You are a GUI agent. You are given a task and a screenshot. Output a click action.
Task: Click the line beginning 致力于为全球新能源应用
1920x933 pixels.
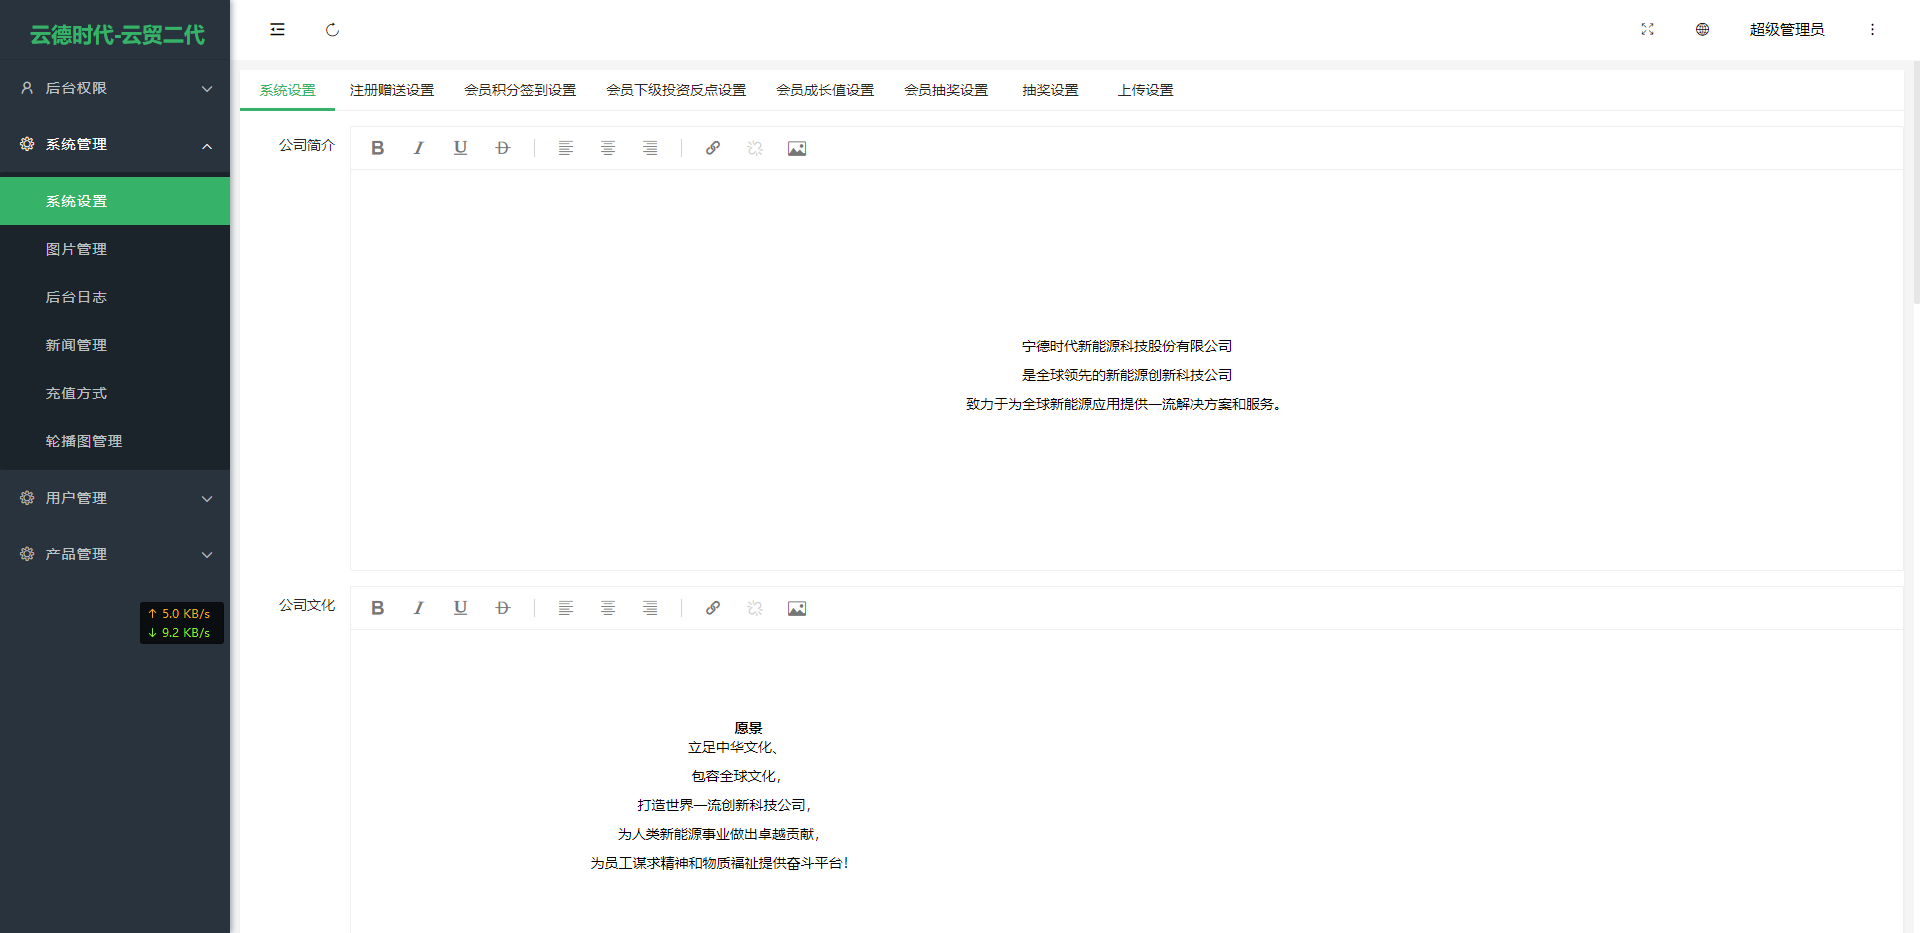coord(1124,404)
